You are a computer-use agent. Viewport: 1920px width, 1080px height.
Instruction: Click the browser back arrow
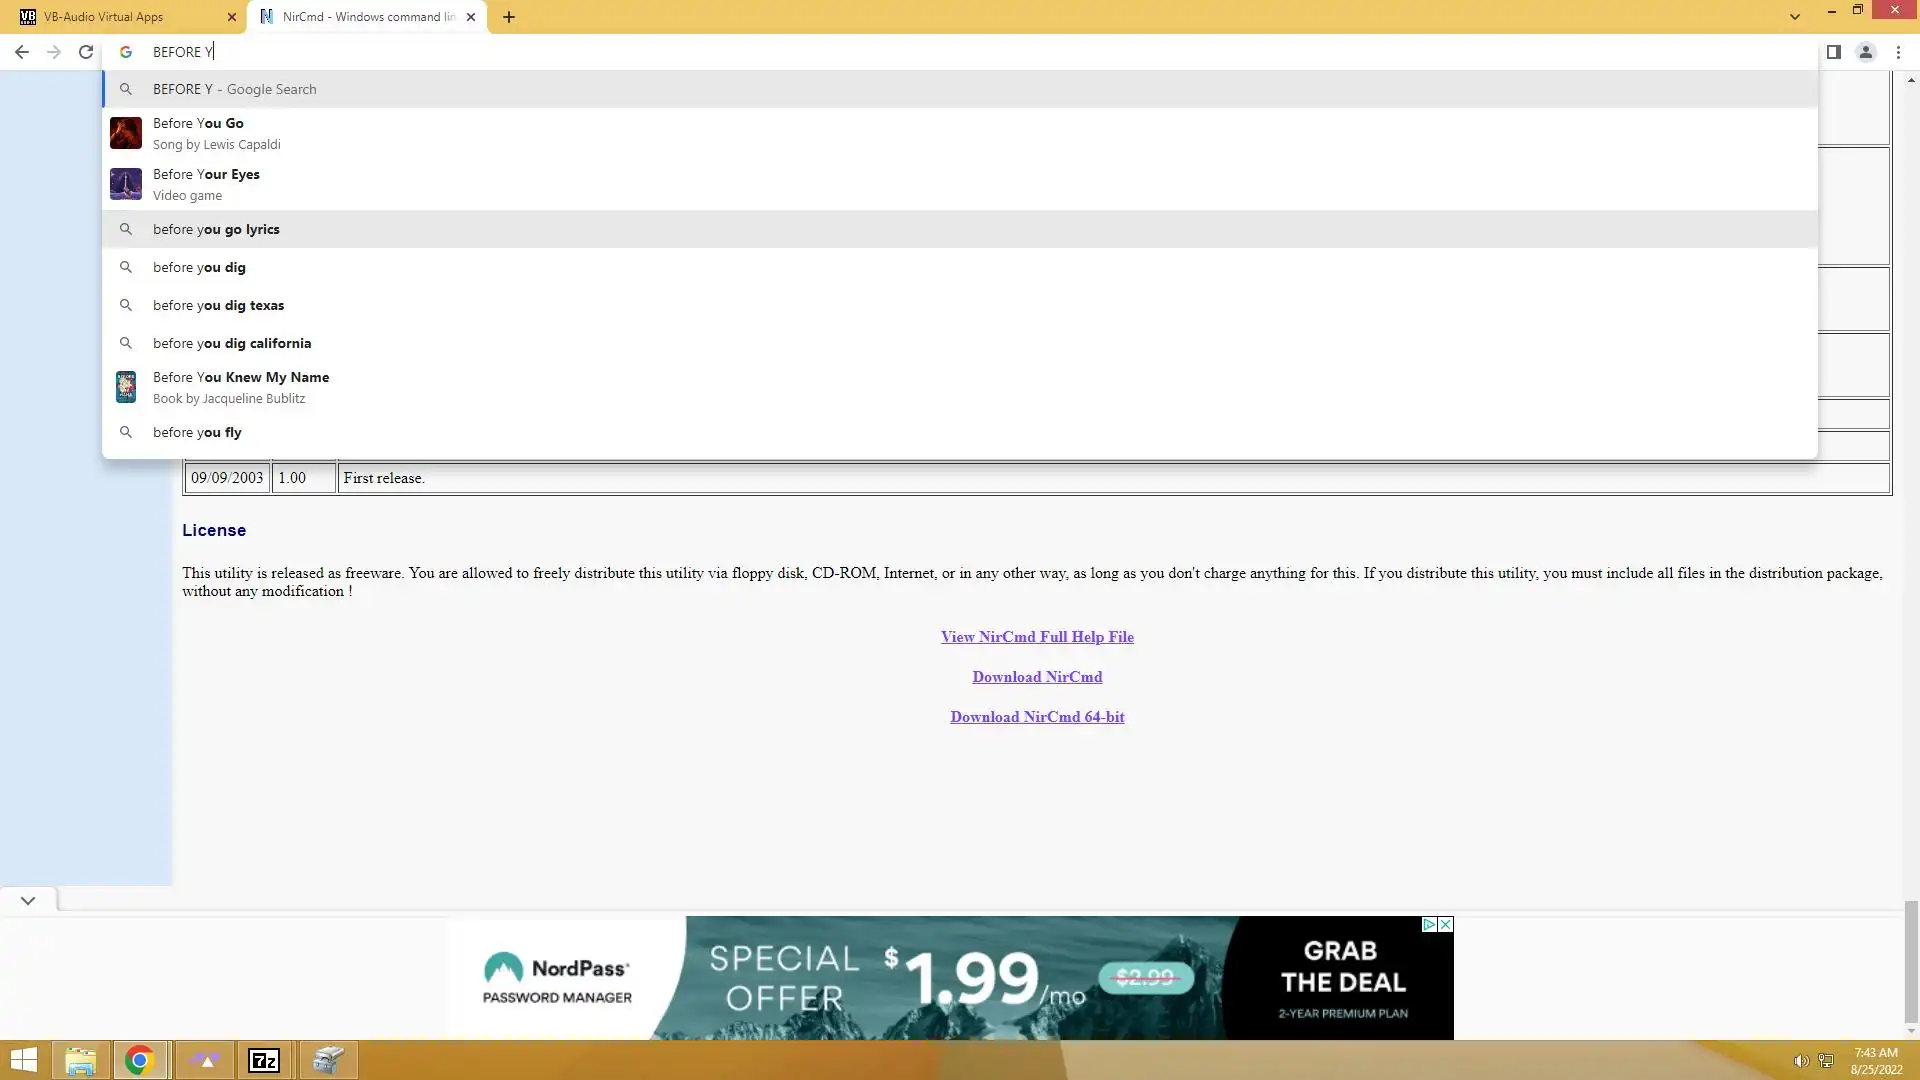[x=22, y=52]
